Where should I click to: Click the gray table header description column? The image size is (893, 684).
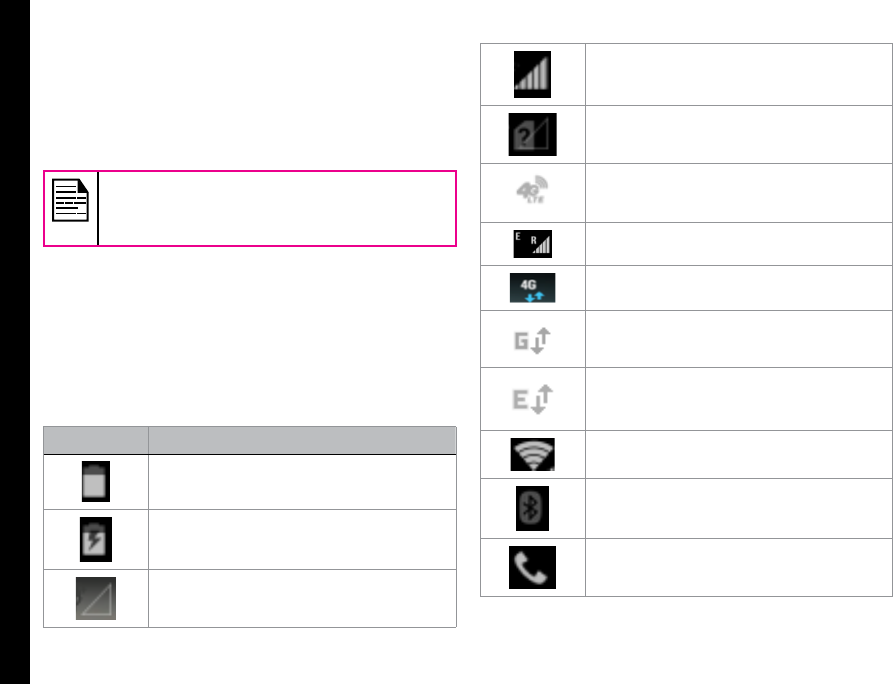(x=302, y=440)
